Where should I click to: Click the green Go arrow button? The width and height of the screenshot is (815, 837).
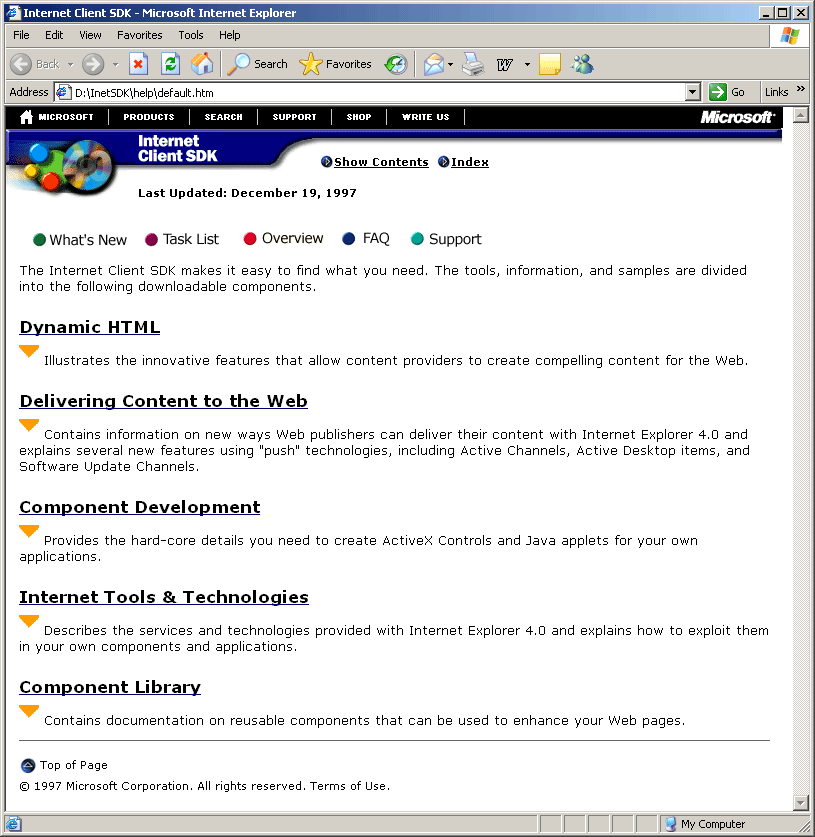717,92
